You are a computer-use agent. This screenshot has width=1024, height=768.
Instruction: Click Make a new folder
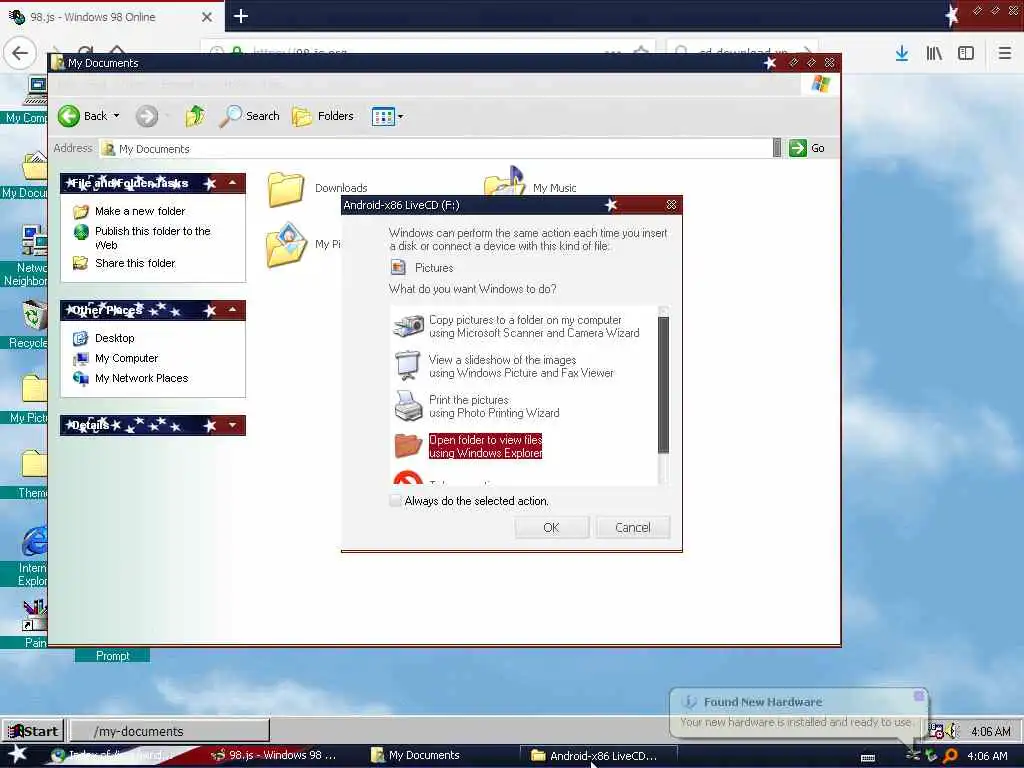point(140,211)
